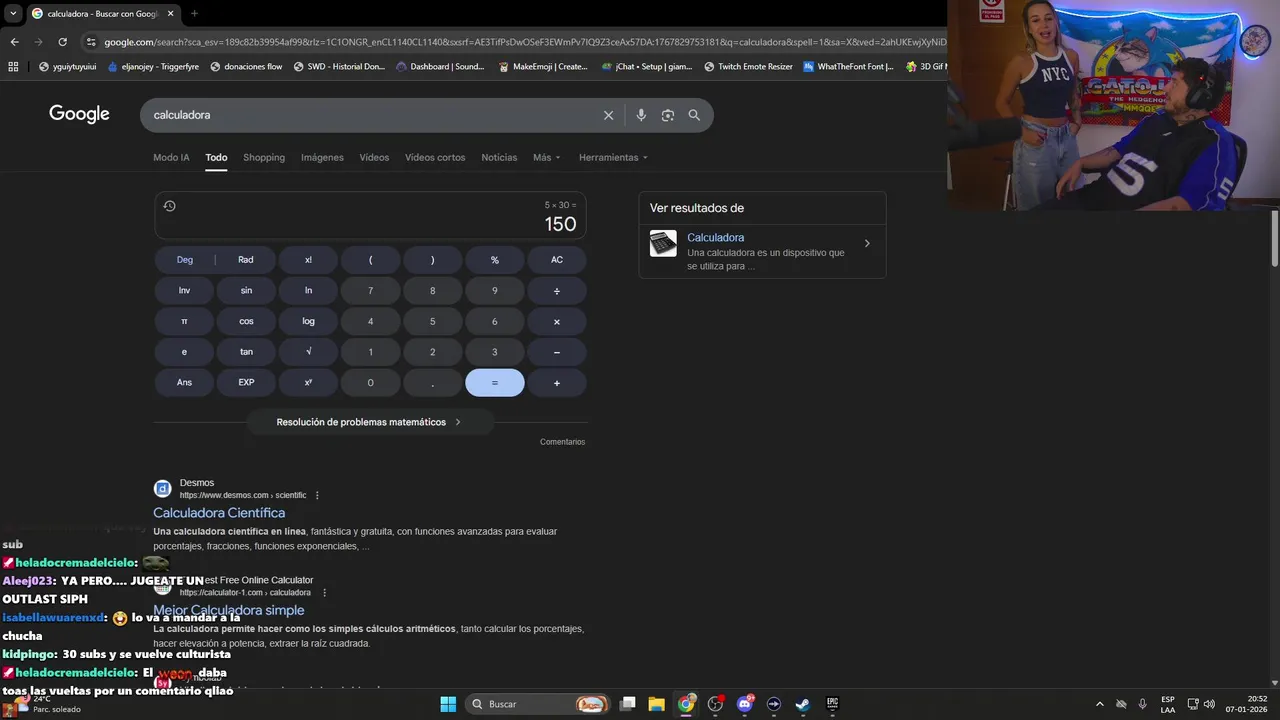Click the calculator percent key

494,260
